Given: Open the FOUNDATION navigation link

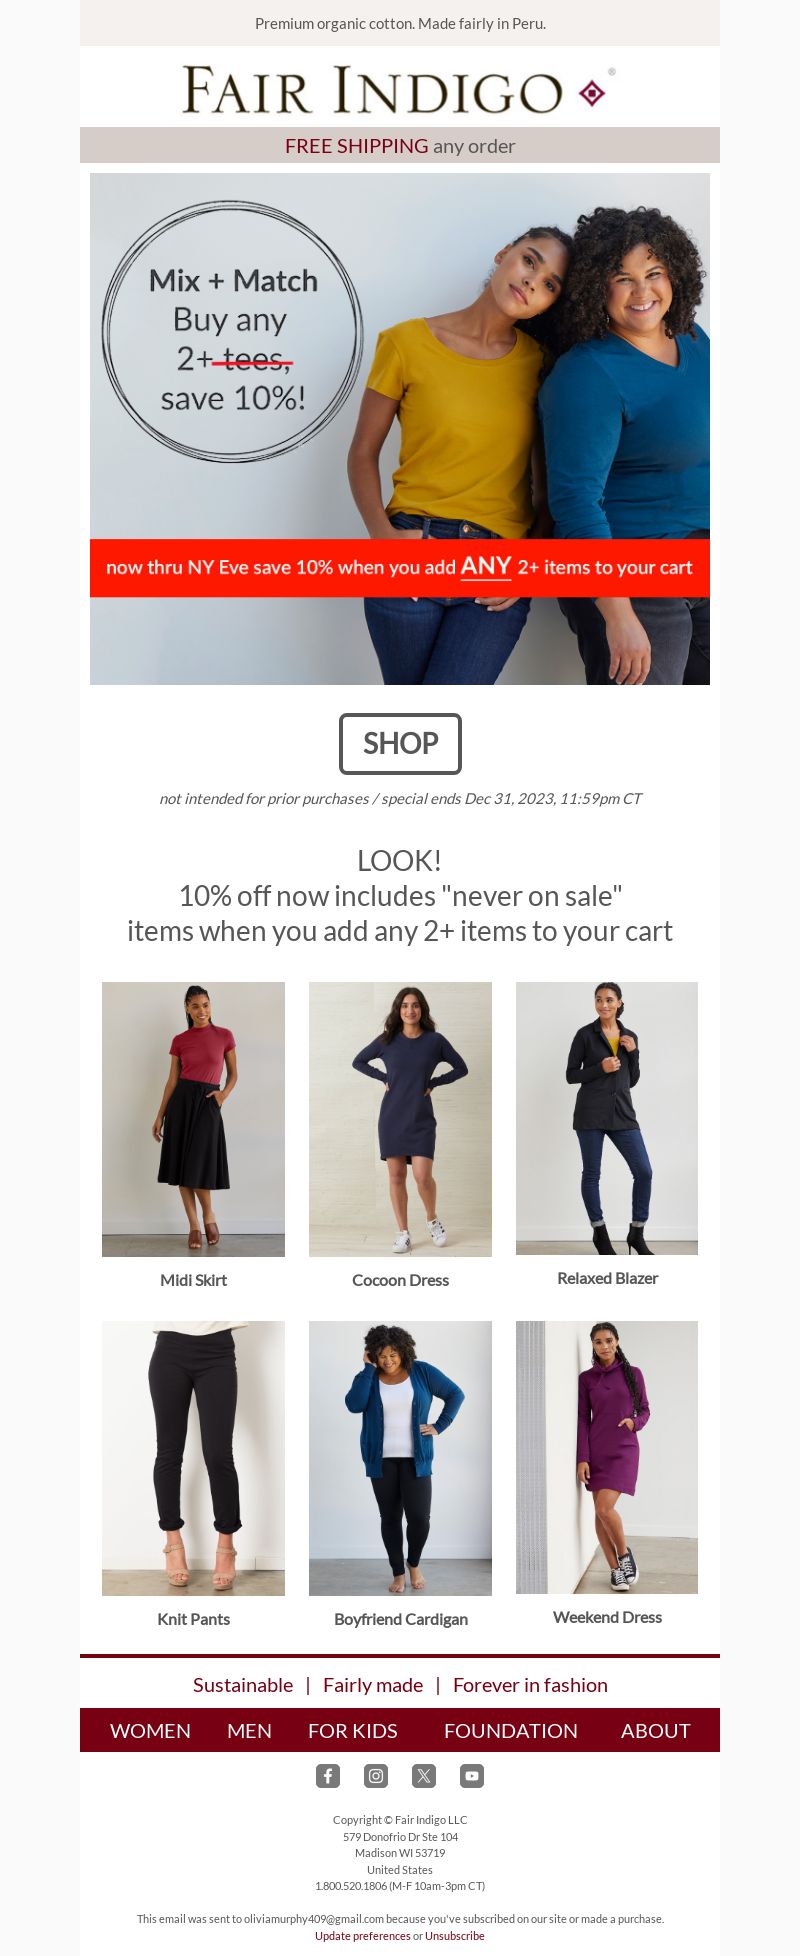Looking at the screenshot, I should click(511, 1731).
